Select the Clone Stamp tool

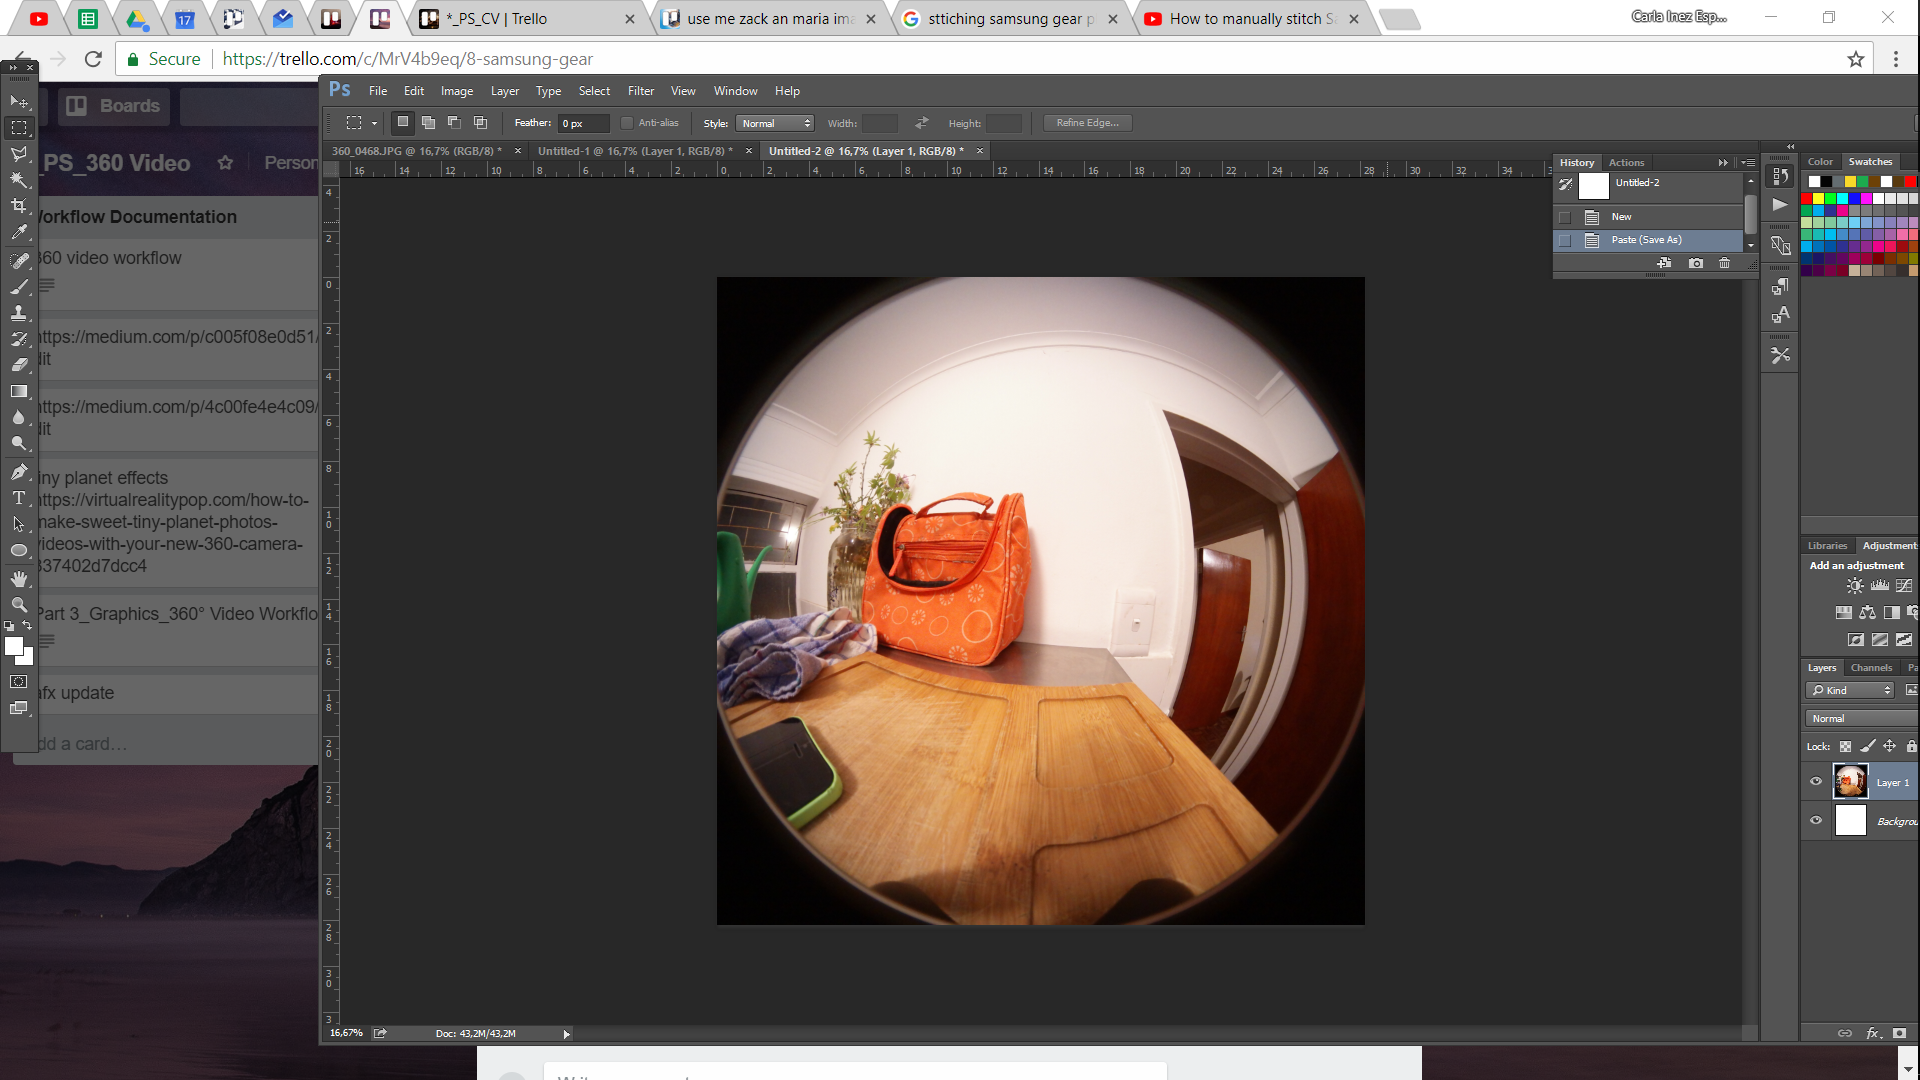point(19,313)
